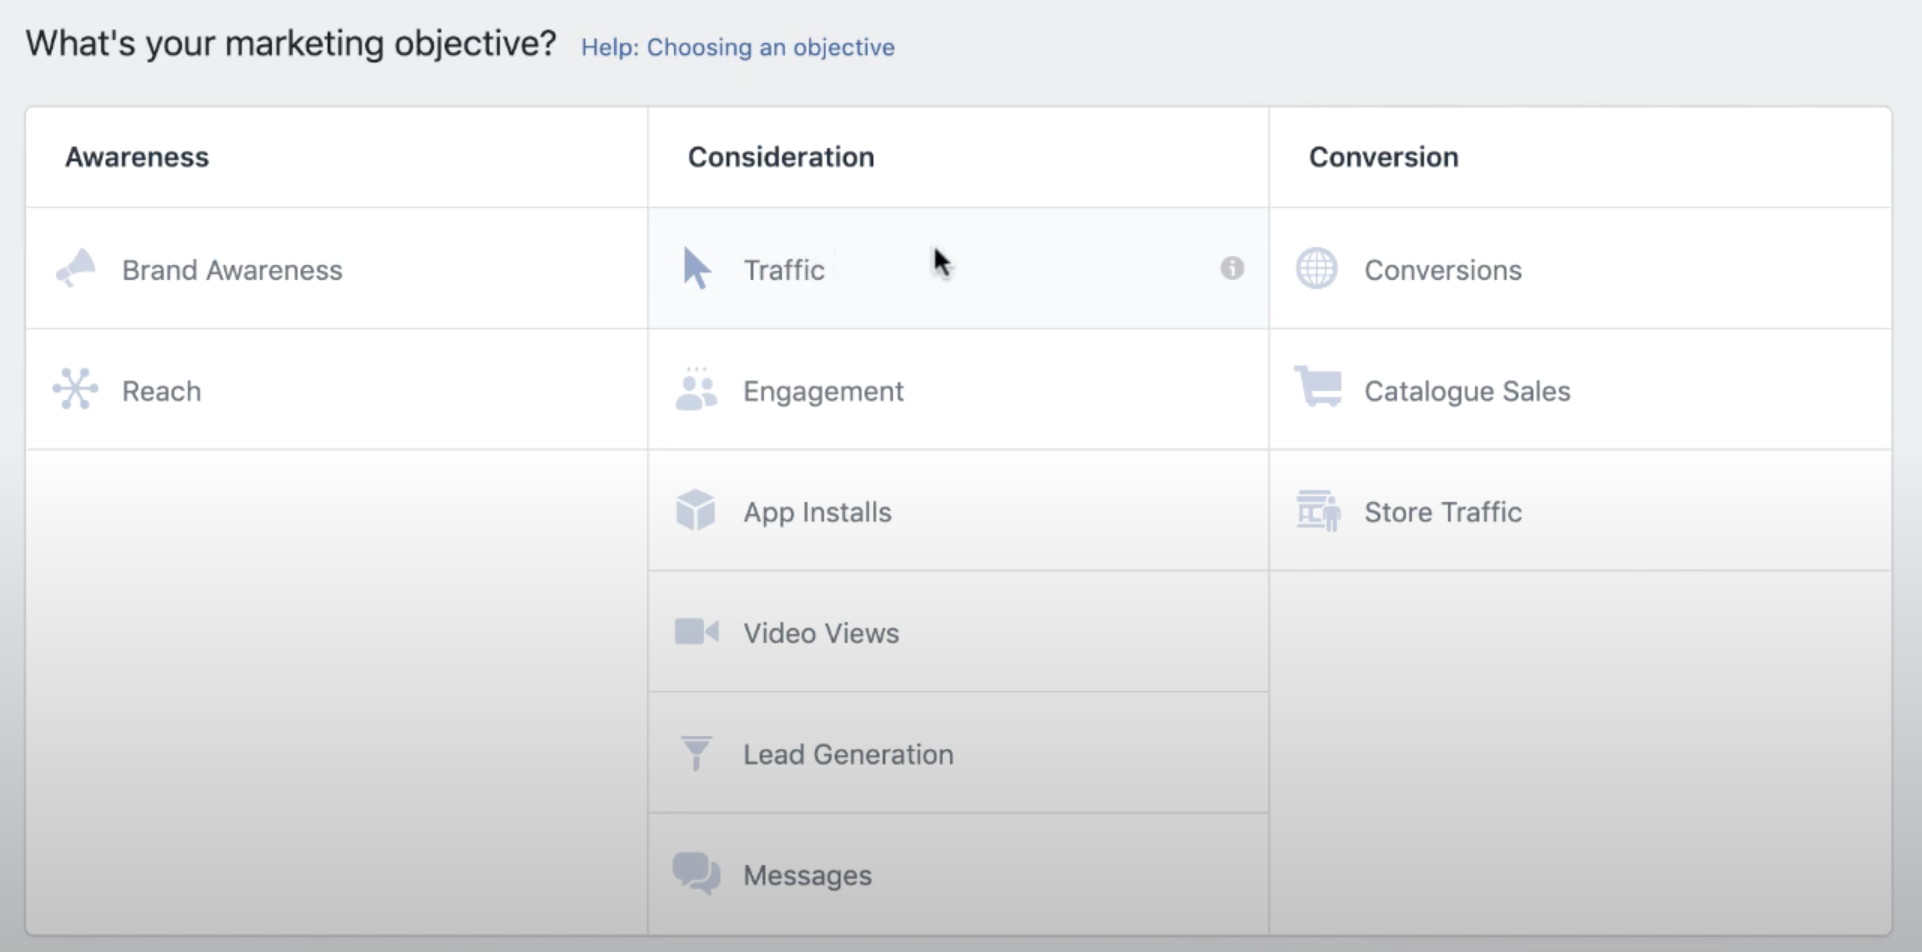Screen dimensions: 1922x952
Task: Click the "What's your marketing objective?" title
Action: tap(290, 44)
